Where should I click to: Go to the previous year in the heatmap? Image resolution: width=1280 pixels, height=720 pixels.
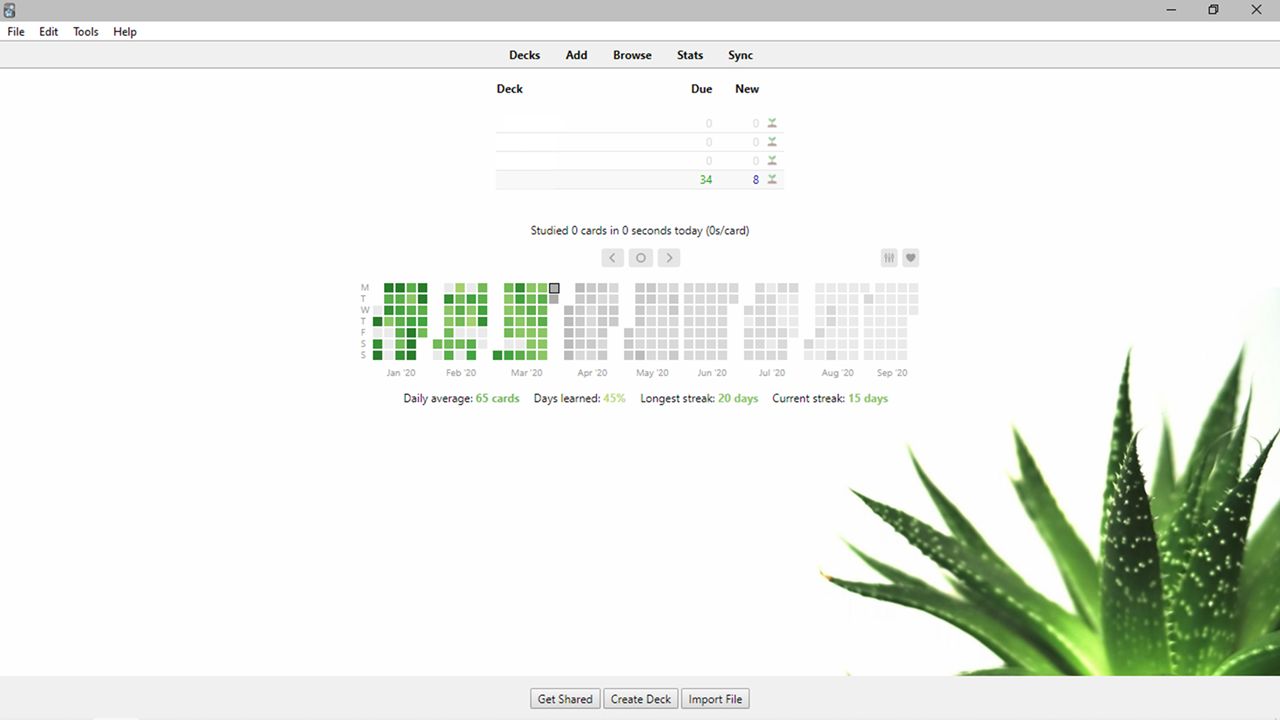[612, 257]
